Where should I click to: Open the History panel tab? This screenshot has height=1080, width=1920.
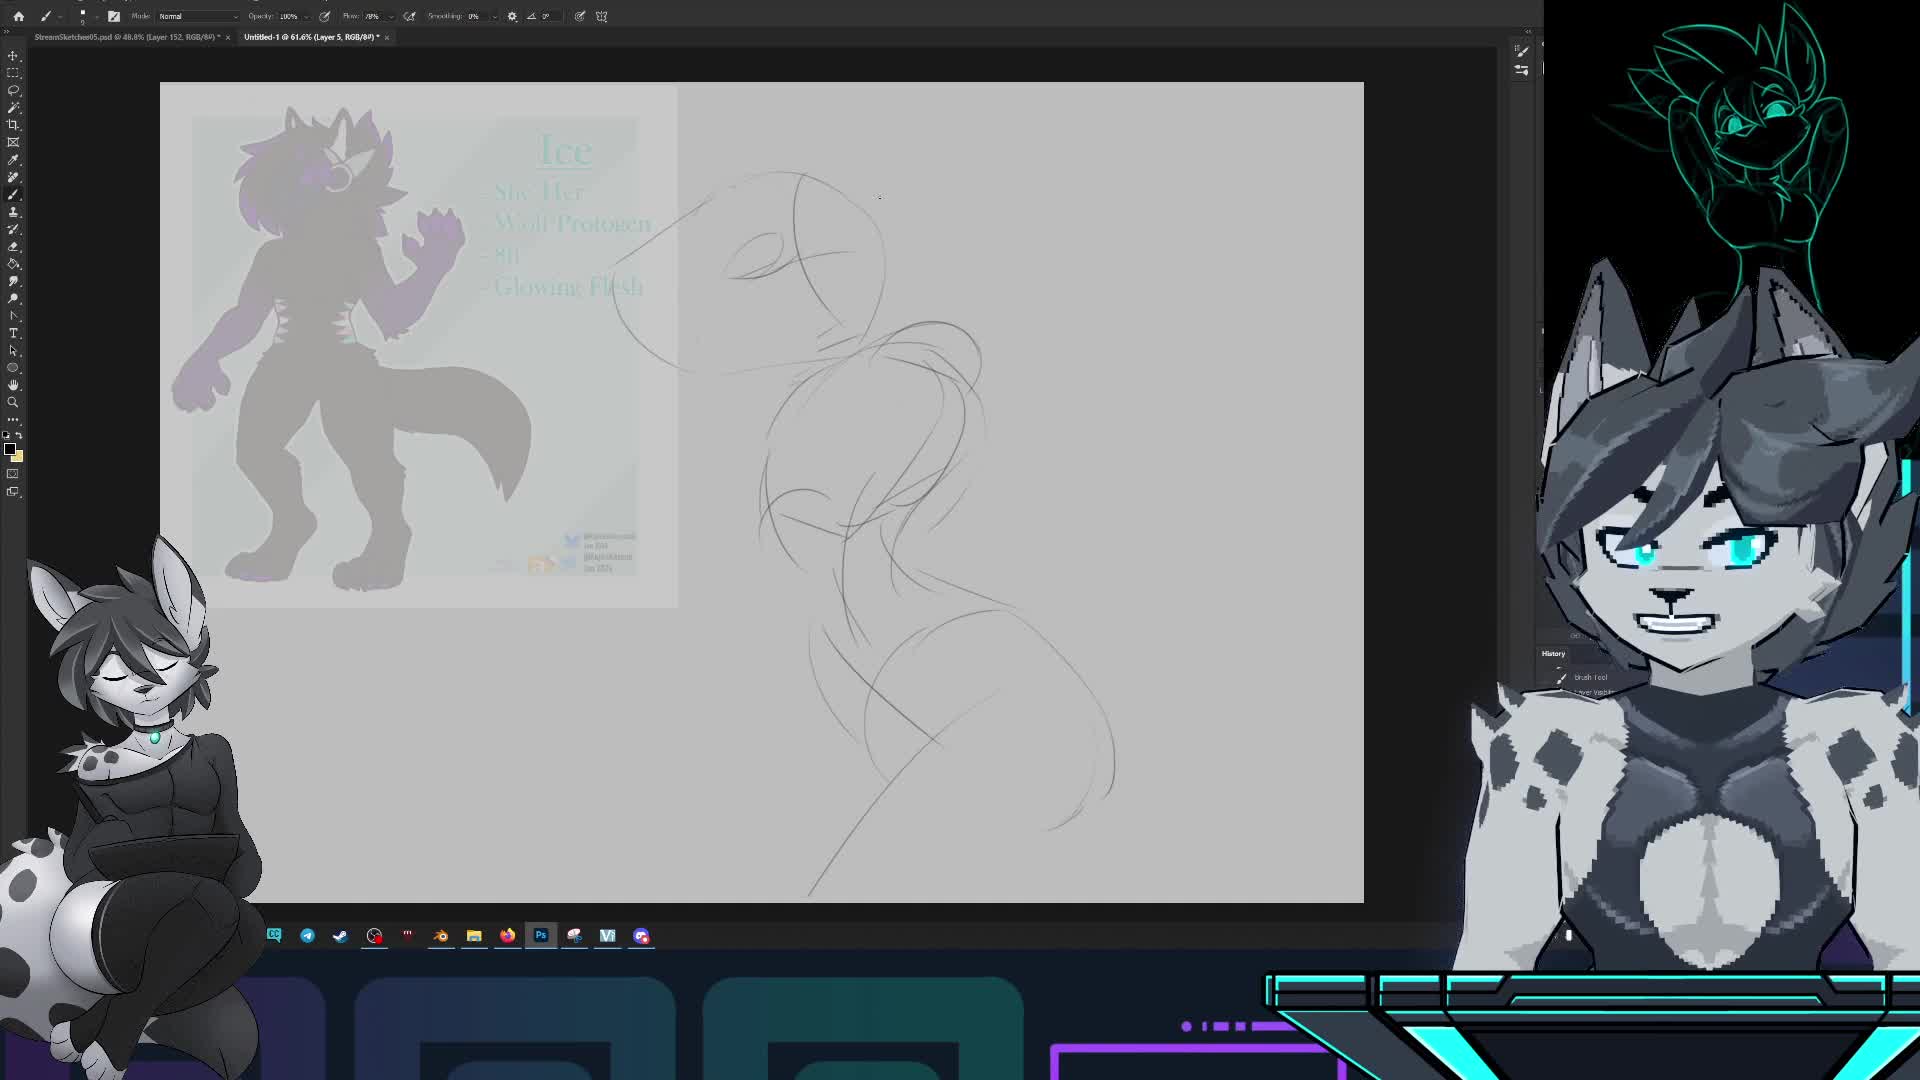click(1553, 653)
